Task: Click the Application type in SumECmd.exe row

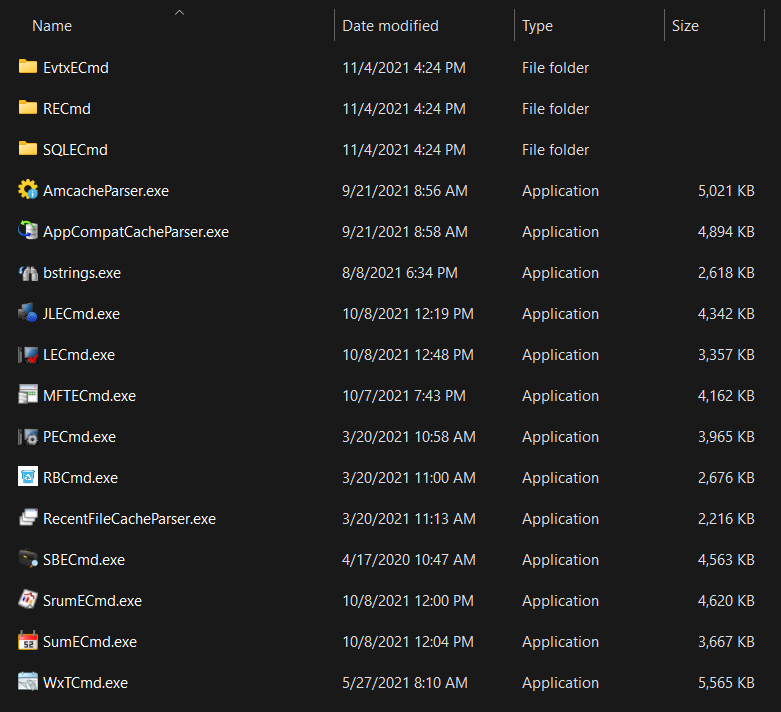Action: pyautogui.click(x=560, y=642)
